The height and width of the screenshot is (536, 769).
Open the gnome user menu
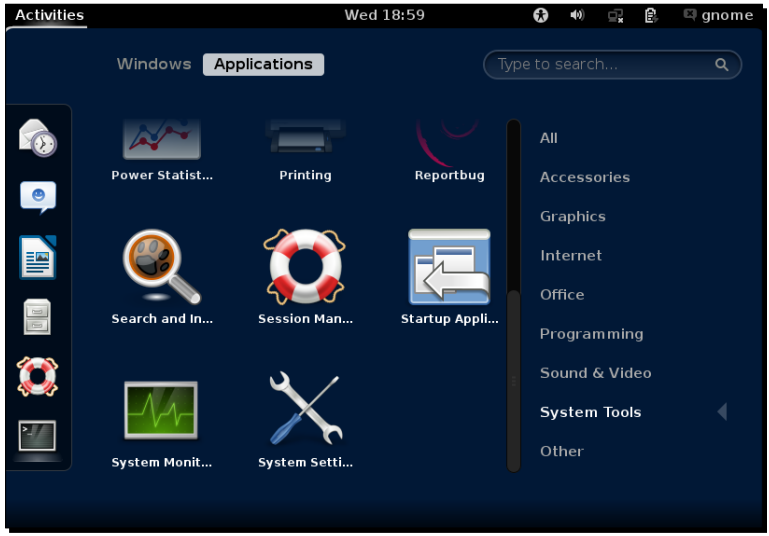click(717, 15)
